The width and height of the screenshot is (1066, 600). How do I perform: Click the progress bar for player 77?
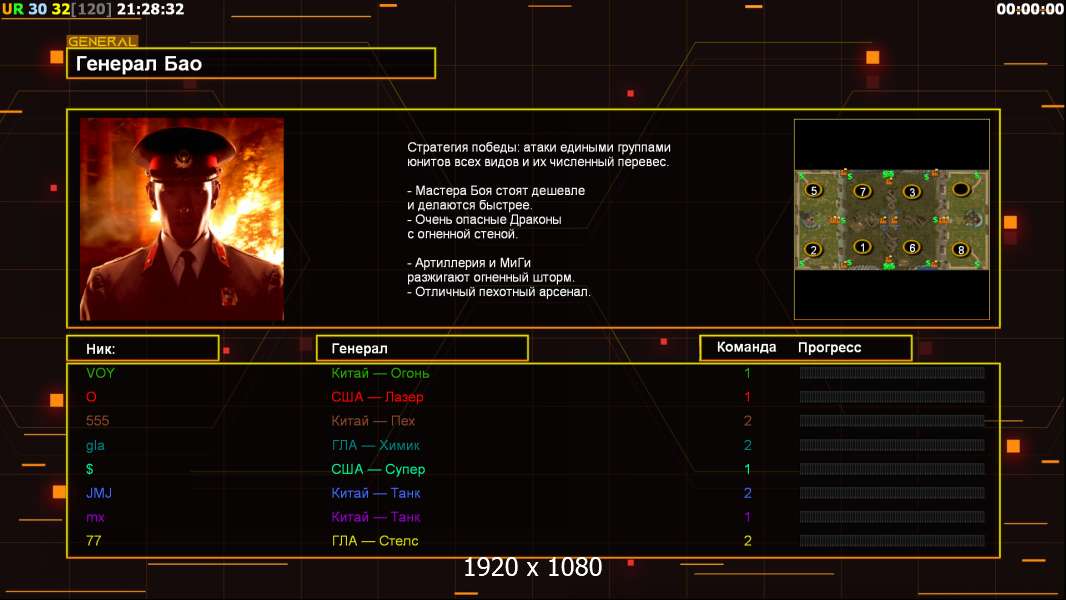pos(892,541)
